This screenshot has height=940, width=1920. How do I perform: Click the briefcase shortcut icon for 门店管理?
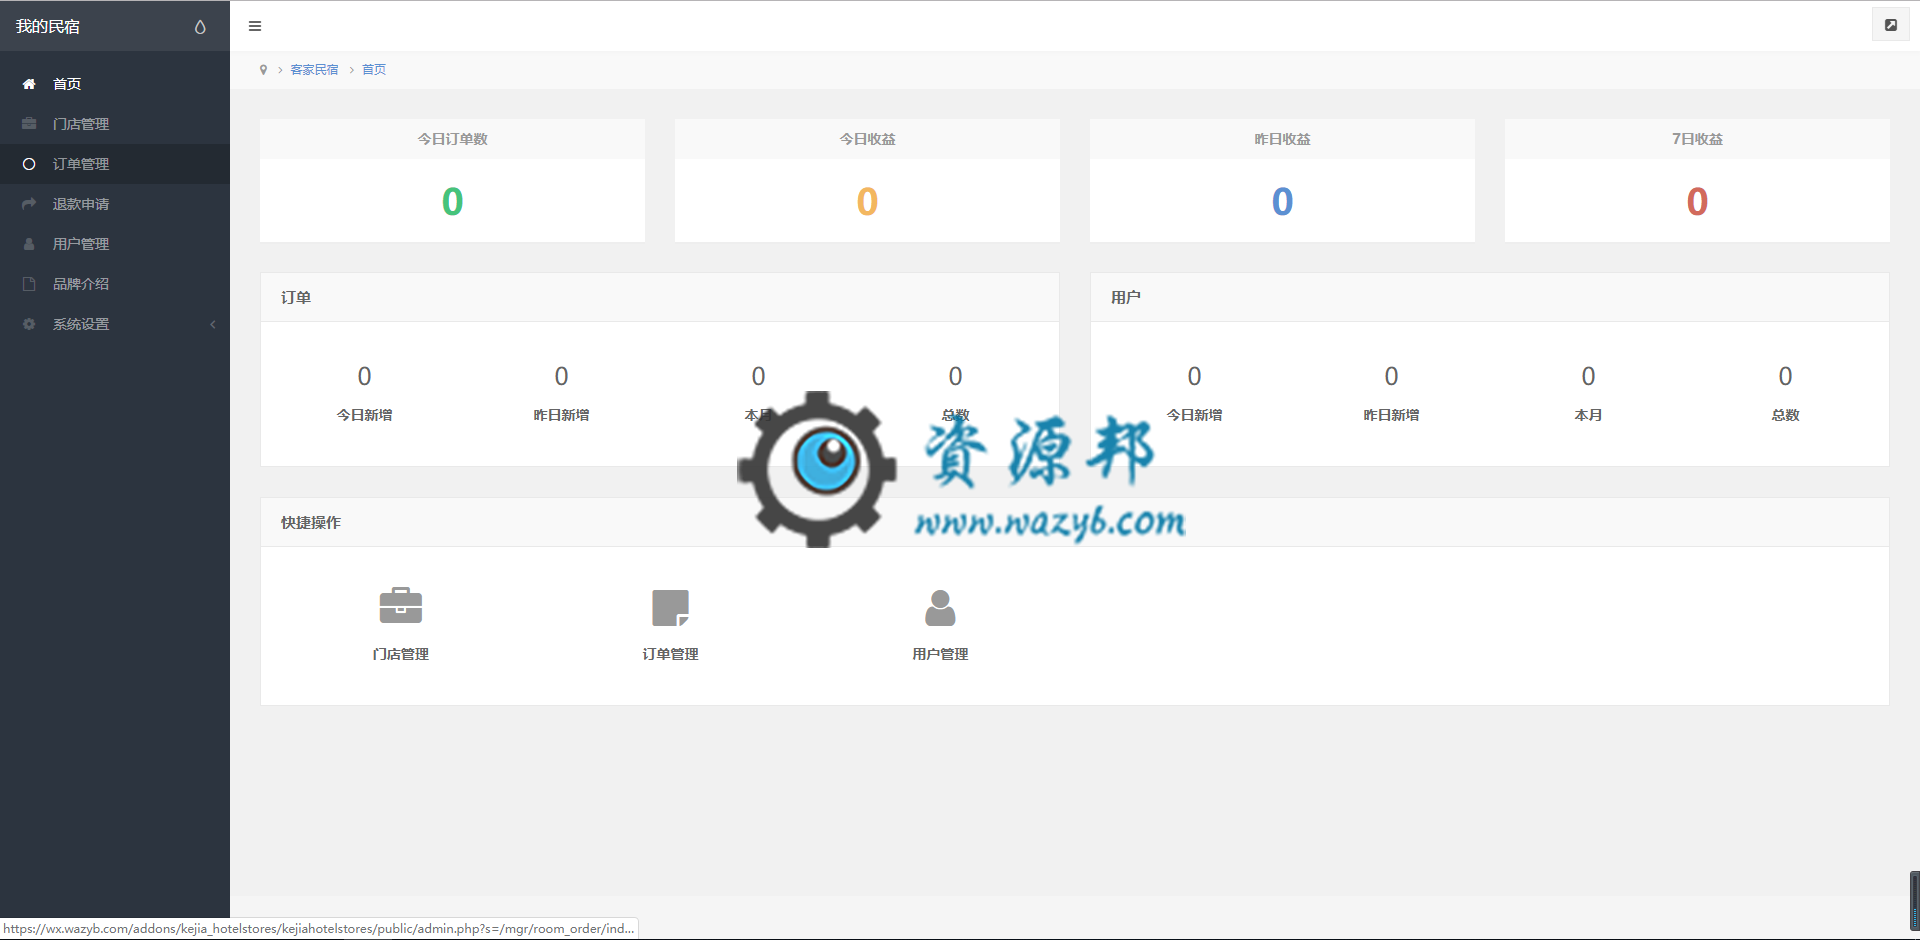tap(401, 606)
